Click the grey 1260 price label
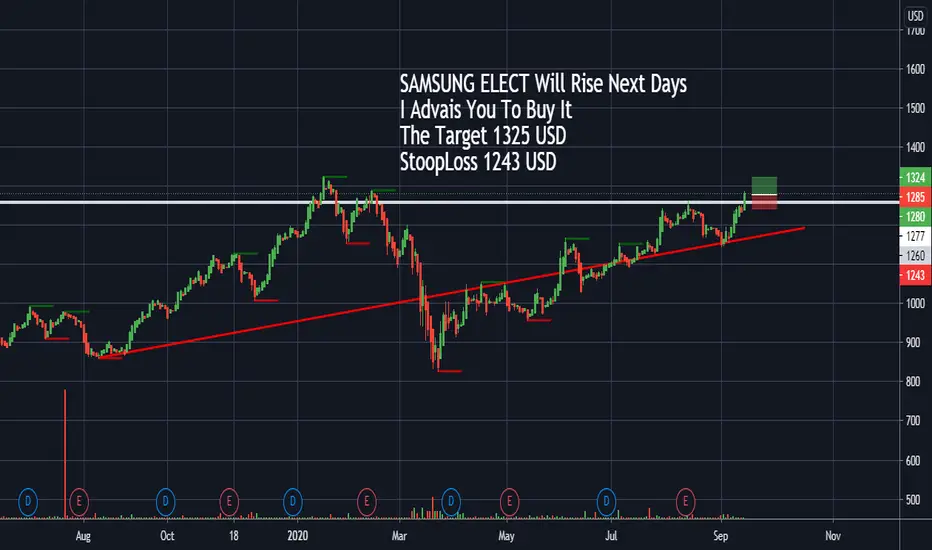932x550 pixels. coord(915,256)
